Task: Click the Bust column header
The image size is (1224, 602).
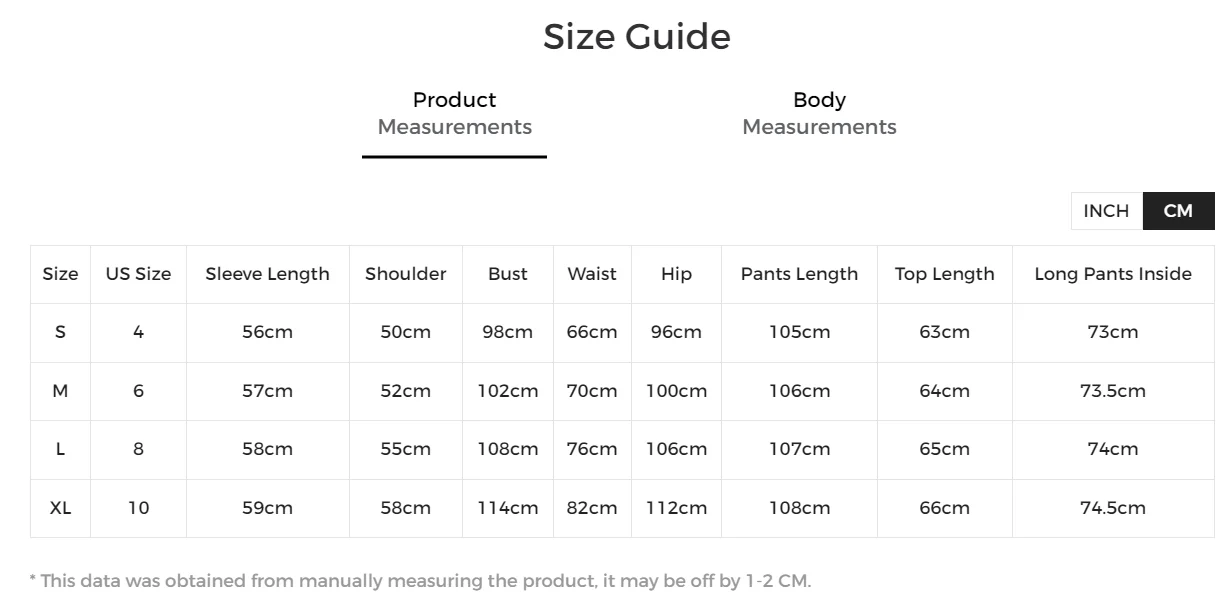Action: (507, 274)
